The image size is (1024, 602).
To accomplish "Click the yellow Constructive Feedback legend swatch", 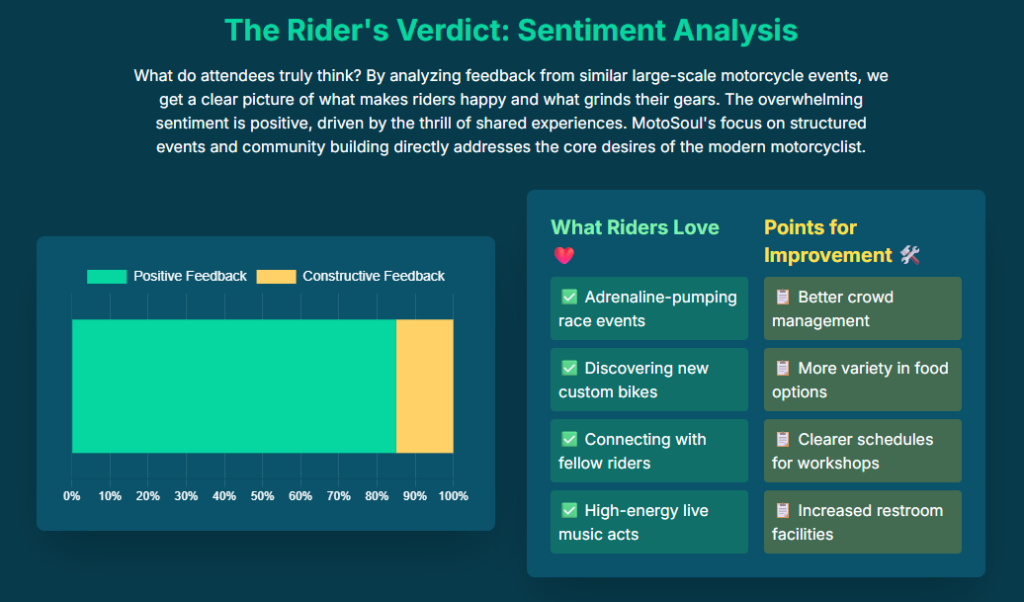I will coord(276,276).
